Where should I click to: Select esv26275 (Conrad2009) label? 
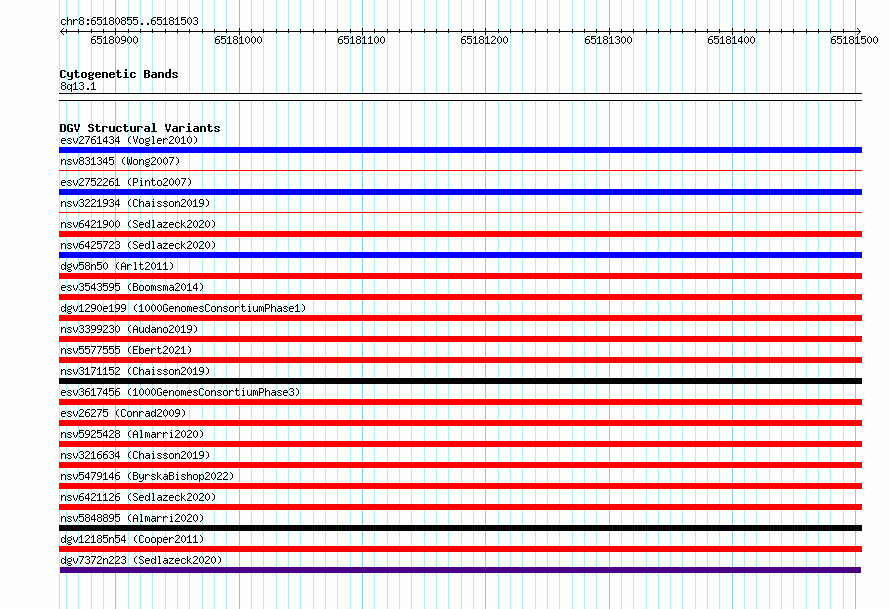click(x=123, y=413)
